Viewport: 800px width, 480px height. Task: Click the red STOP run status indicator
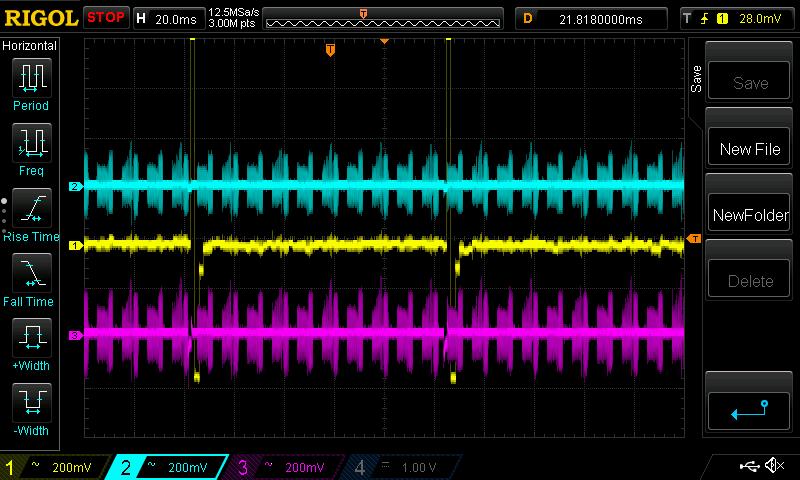click(106, 17)
